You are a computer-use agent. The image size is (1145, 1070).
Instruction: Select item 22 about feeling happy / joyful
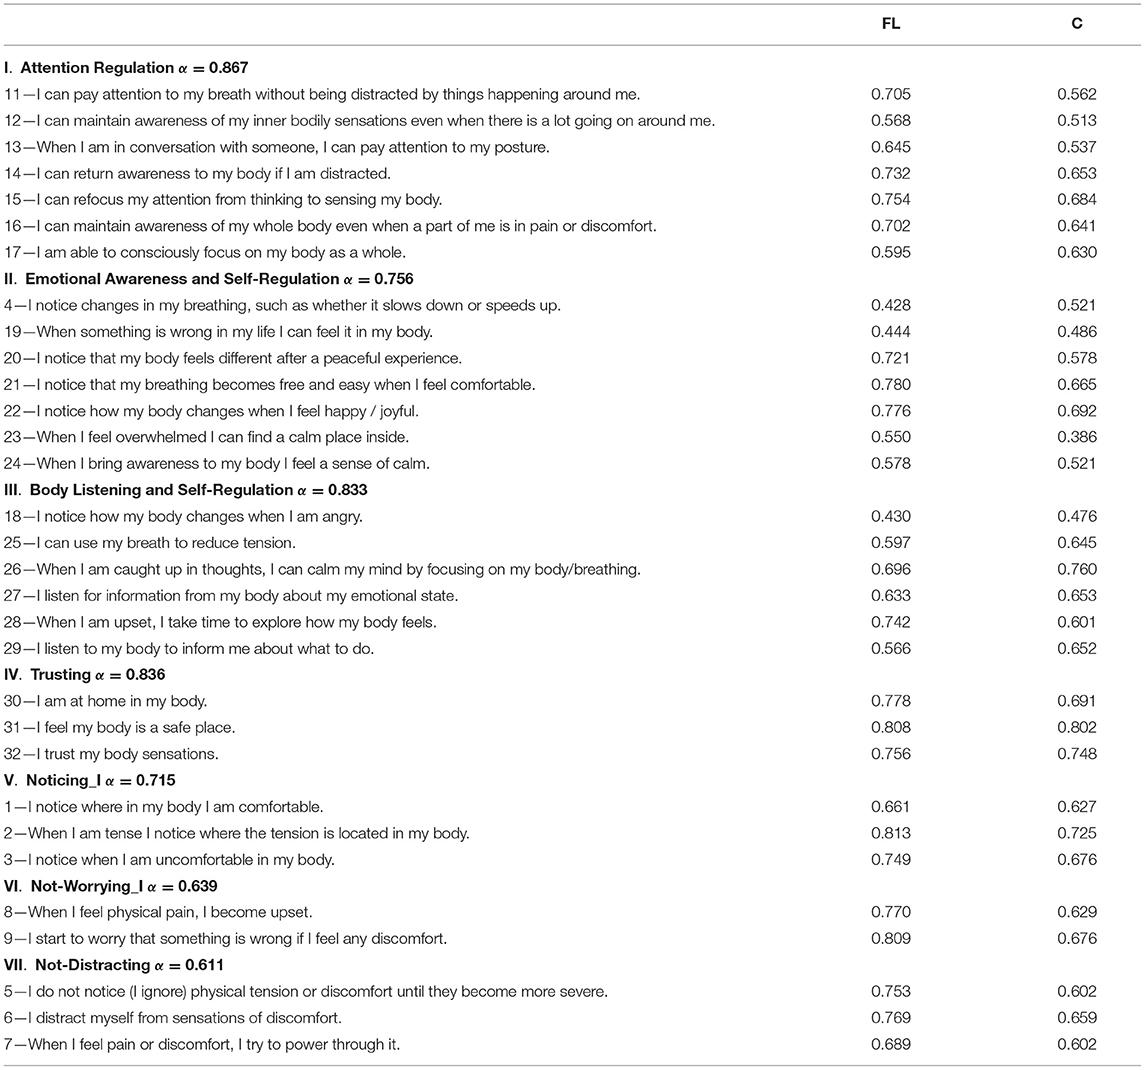211,410
